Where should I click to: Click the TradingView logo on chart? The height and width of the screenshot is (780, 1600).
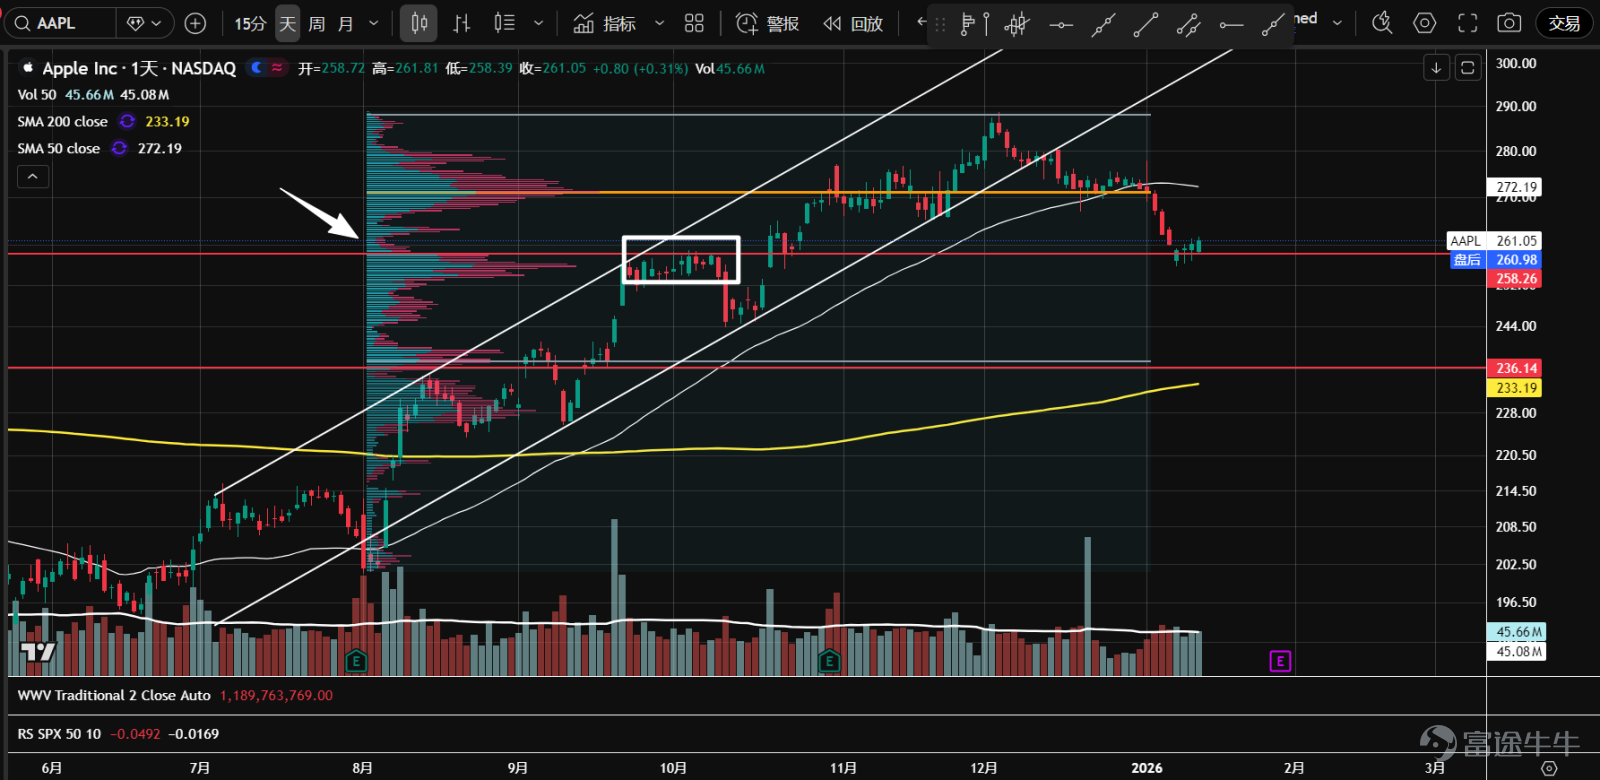tap(38, 652)
